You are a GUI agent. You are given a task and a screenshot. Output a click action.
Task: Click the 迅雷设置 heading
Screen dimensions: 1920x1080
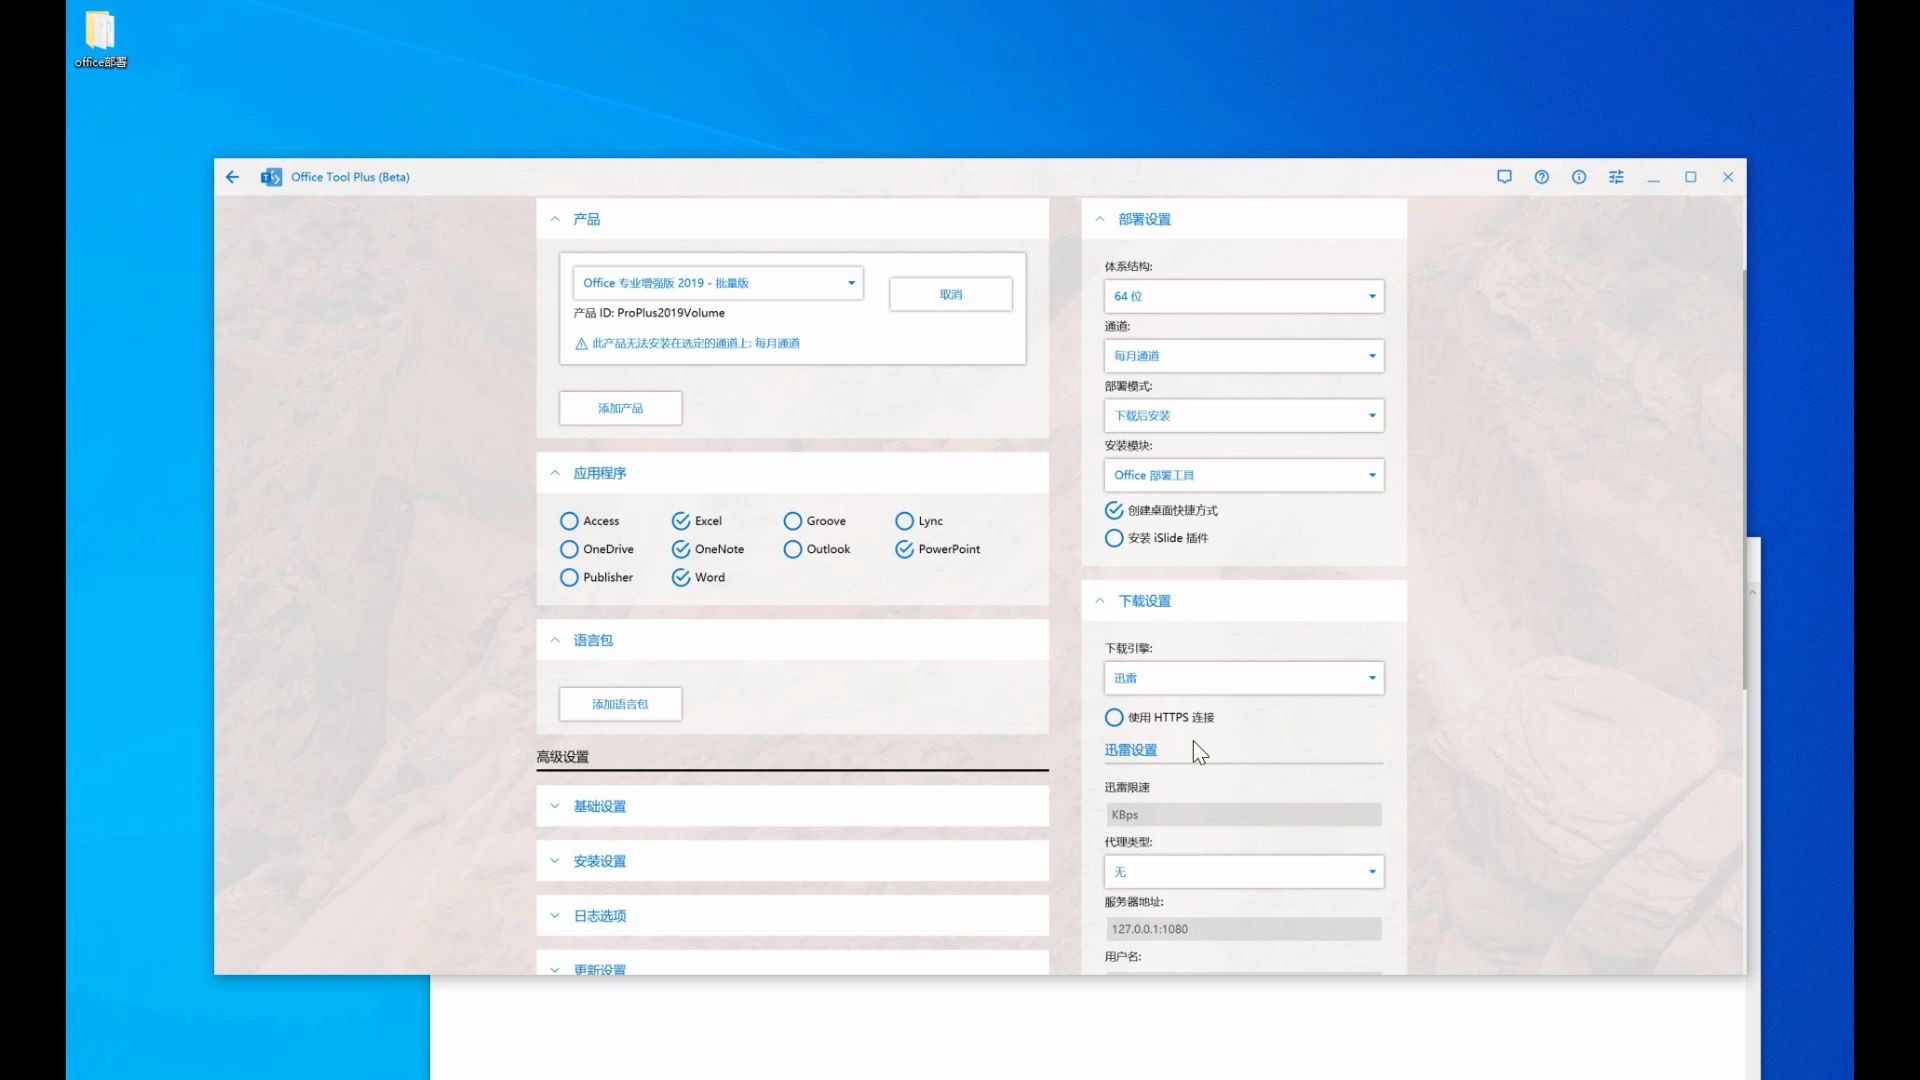pyautogui.click(x=1131, y=750)
